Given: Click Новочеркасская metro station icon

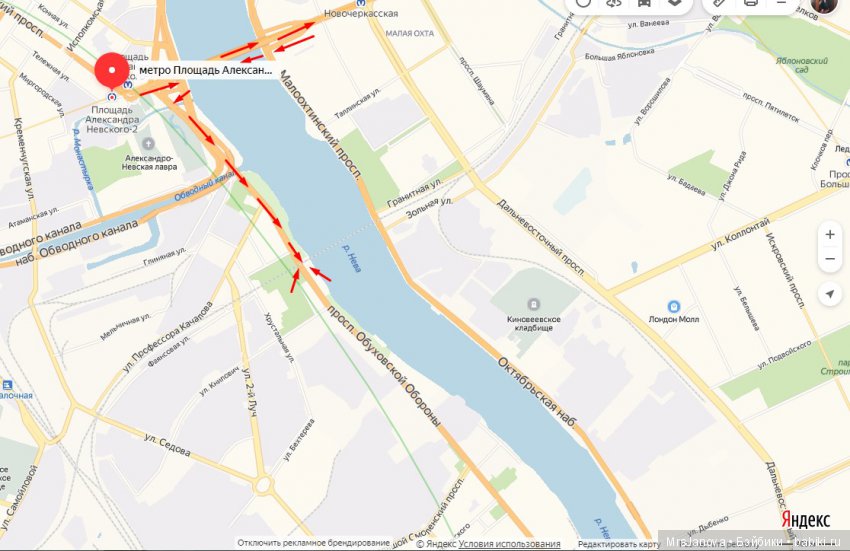Looking at the screenshot, I should click(x=361, y=3).
